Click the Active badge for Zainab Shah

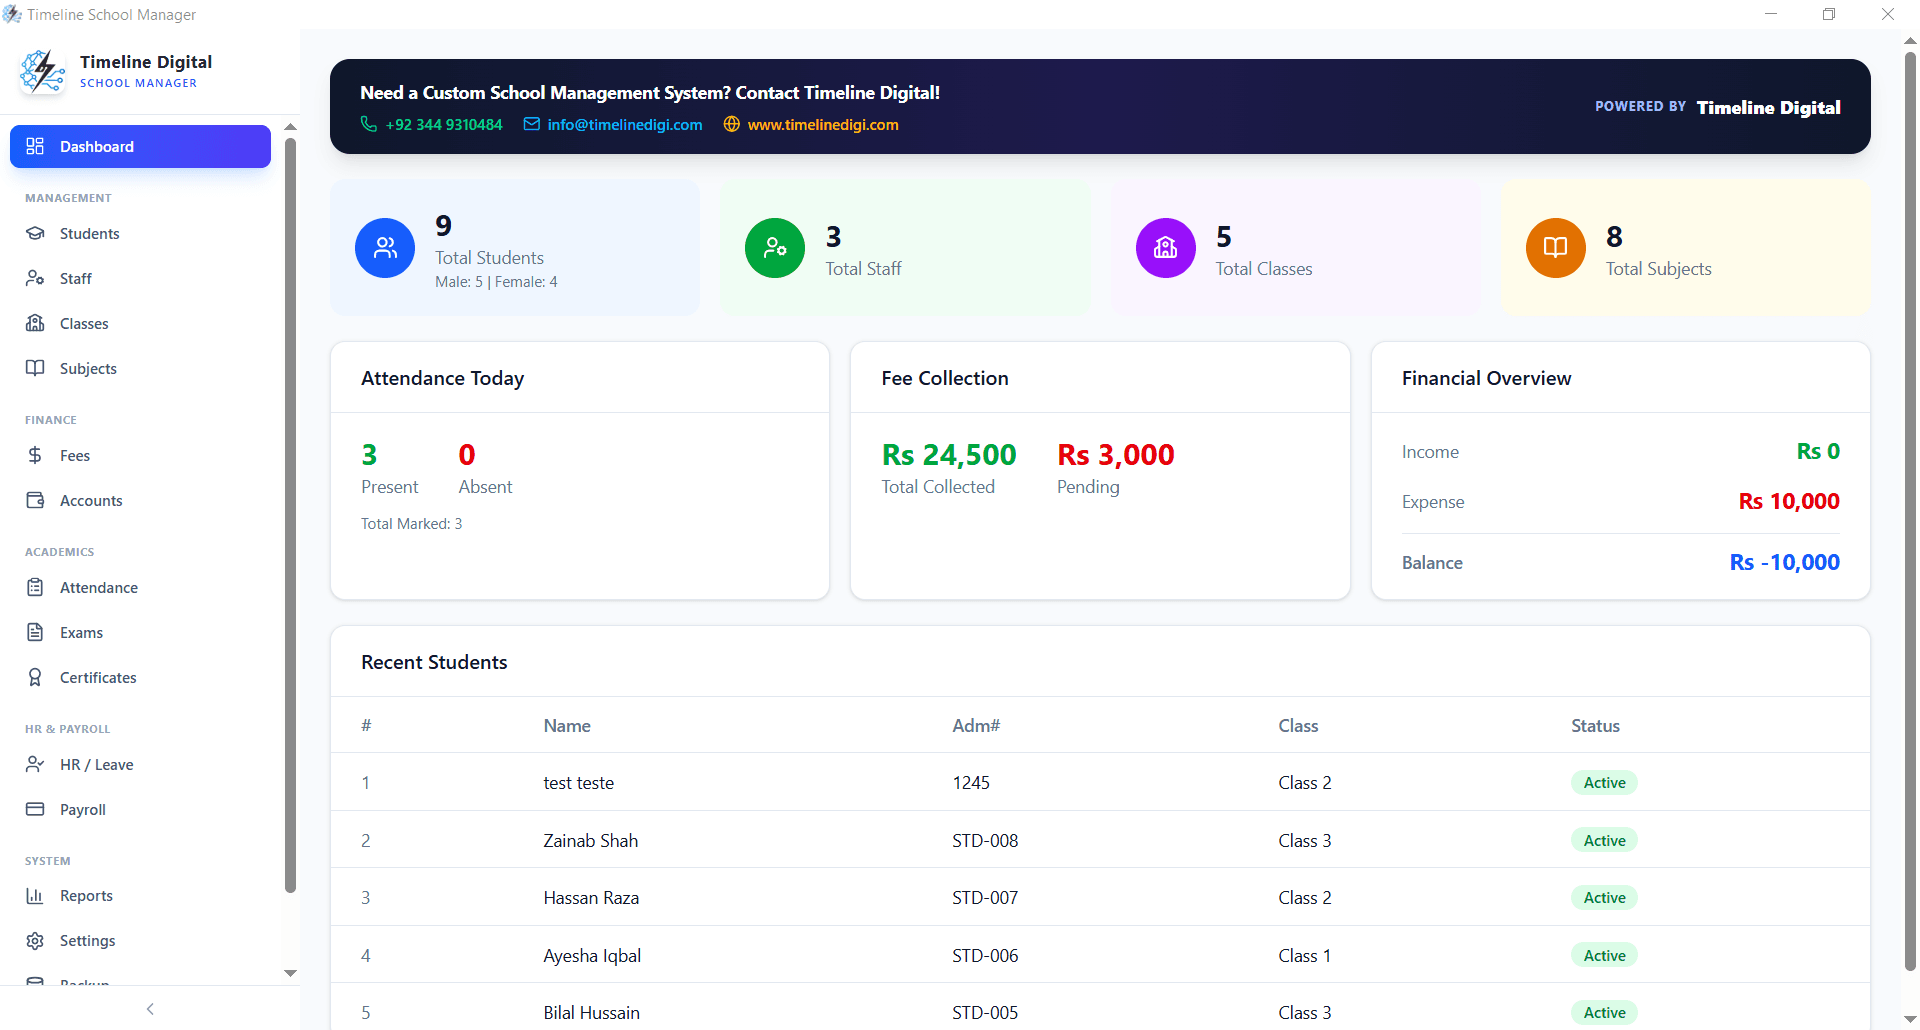tap(1604, 840)
